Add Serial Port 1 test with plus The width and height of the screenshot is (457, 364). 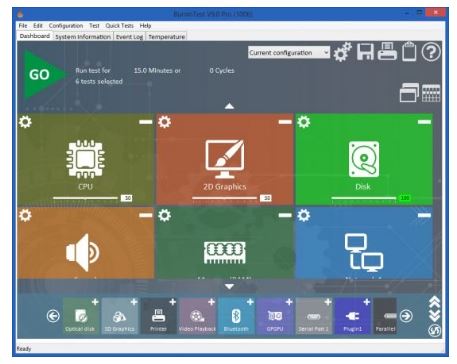tap(328, 302)
